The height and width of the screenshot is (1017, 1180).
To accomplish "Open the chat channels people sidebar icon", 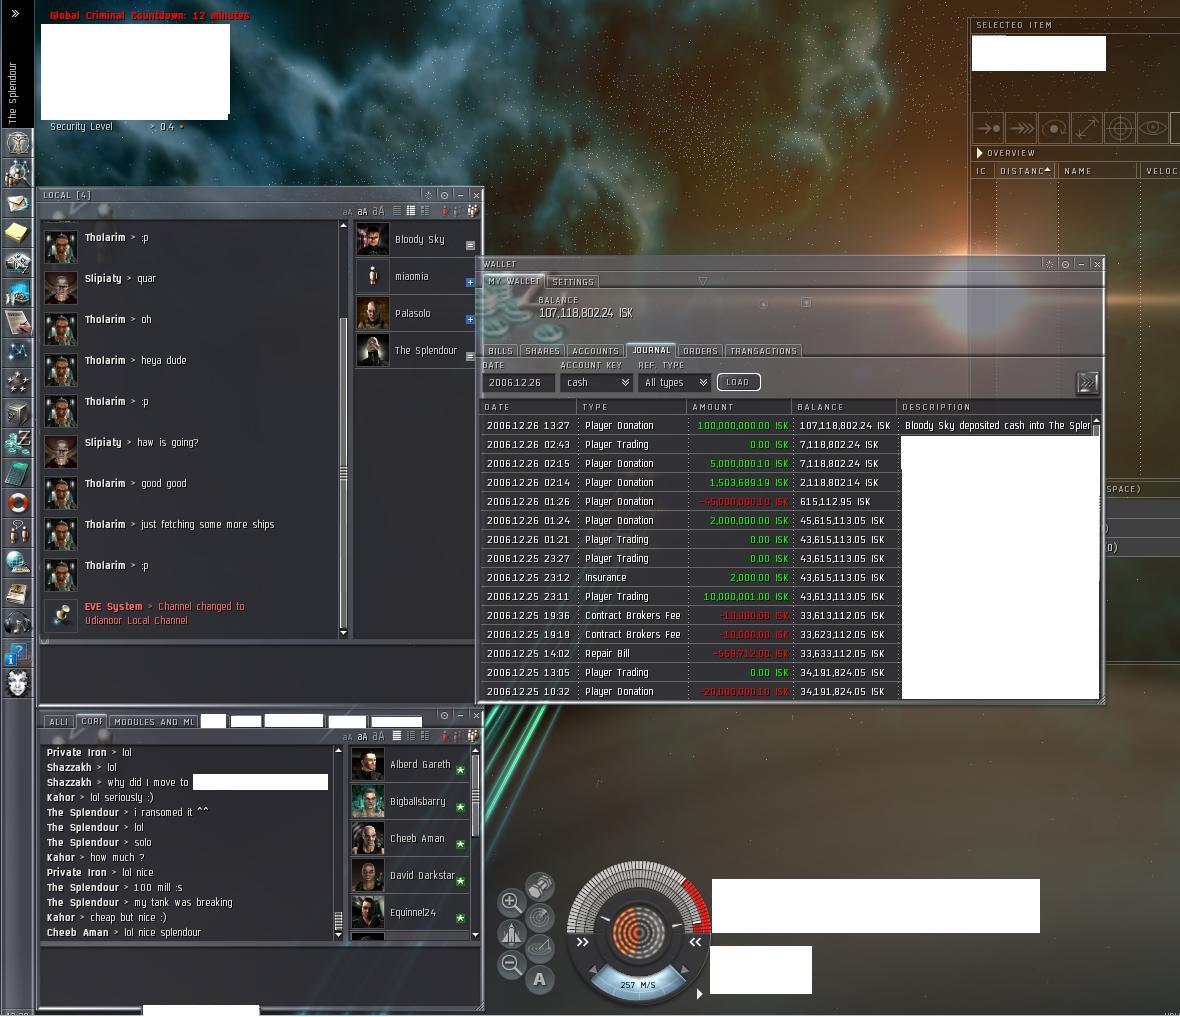I will click(17, 532).
